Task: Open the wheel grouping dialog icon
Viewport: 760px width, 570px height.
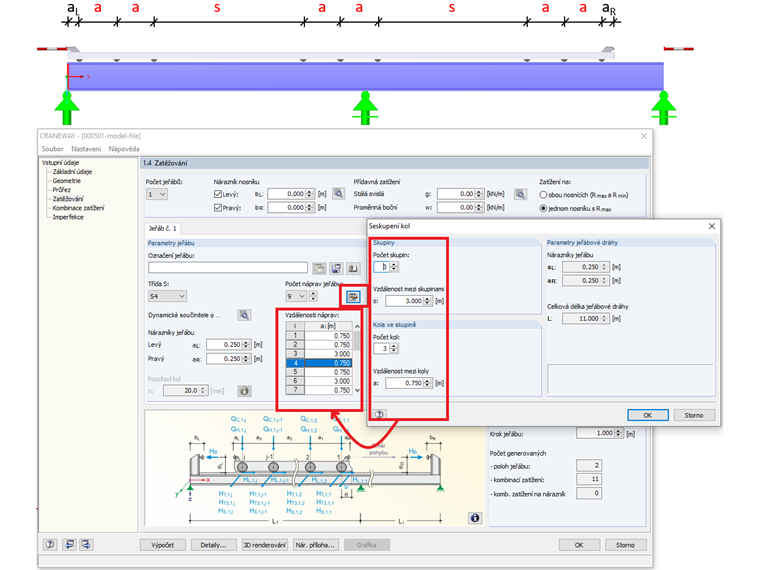Action: pyautogui.click(x=353, y=296)
